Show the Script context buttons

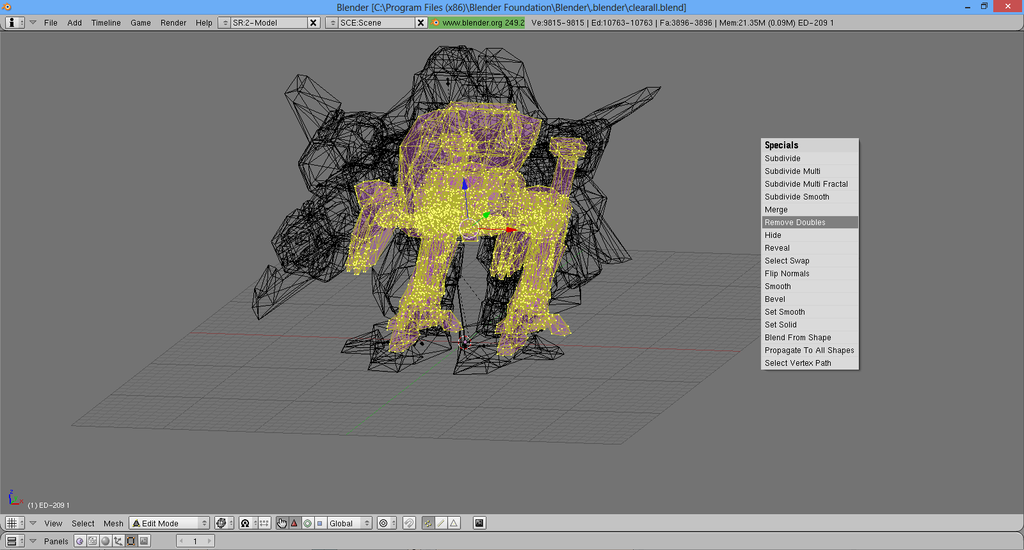pos(93,541)
